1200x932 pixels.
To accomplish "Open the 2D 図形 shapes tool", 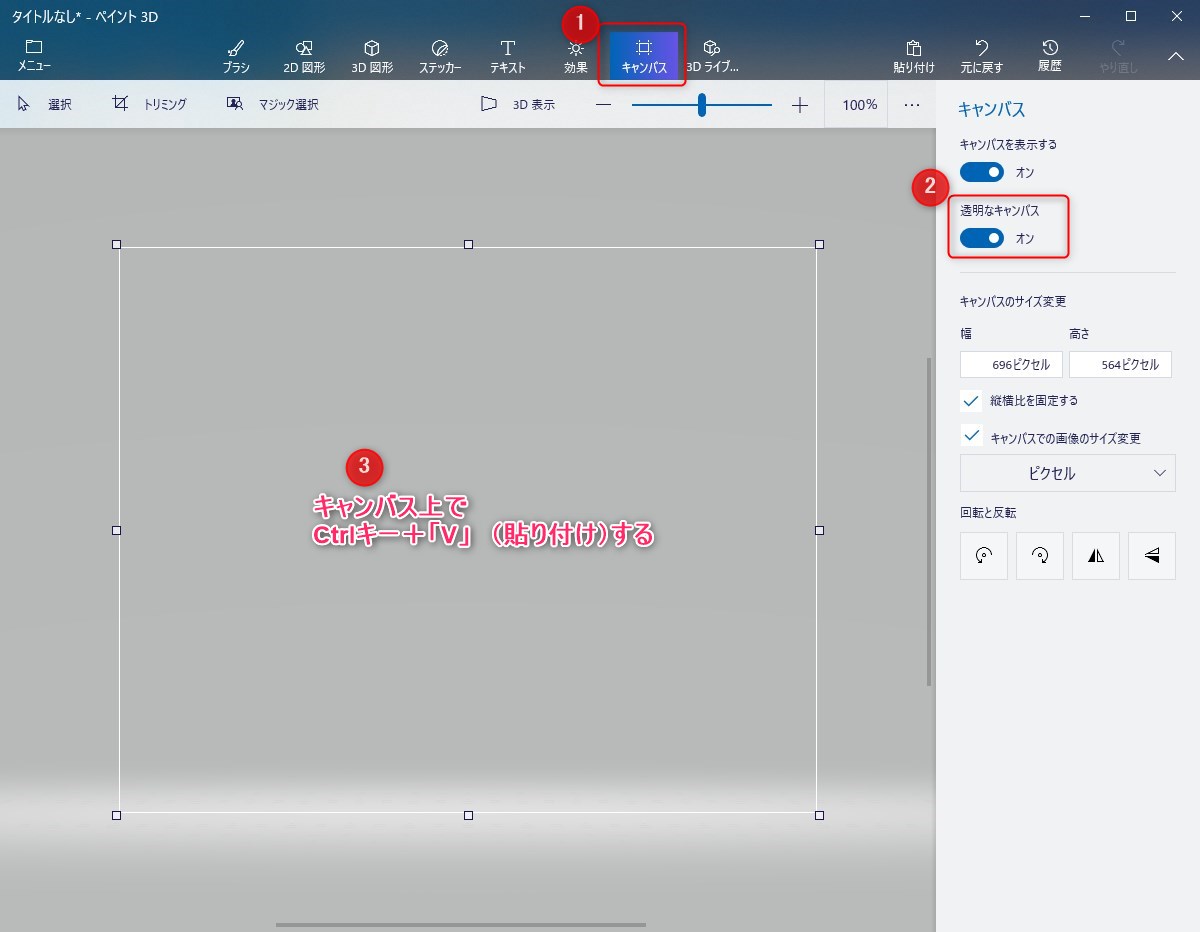I will click(304, 57).
